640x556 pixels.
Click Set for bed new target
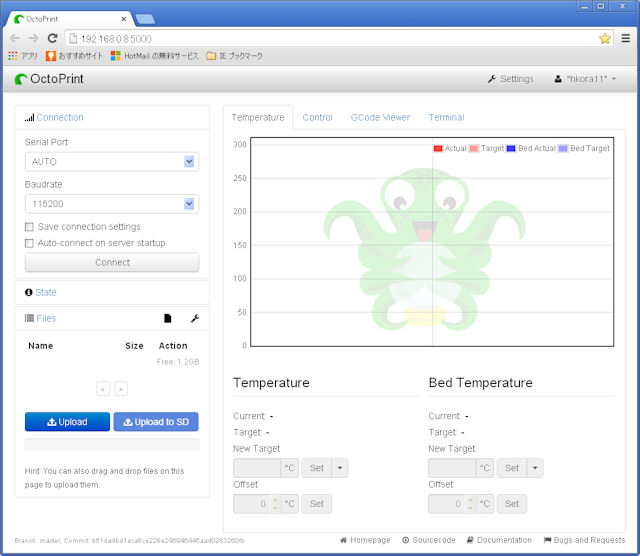click(512, 468)
